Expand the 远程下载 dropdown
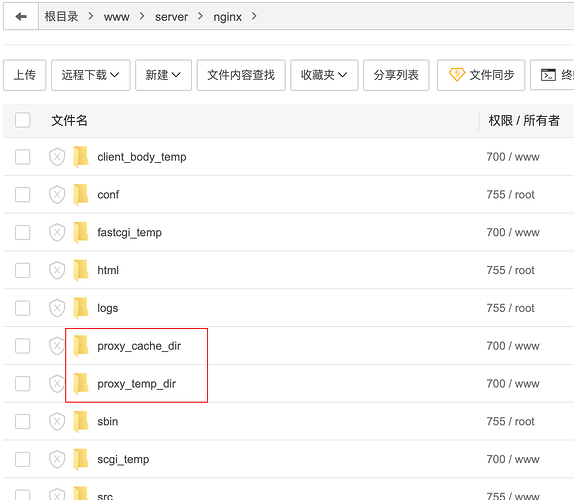The image size is (574, 500). coord(90,75)
